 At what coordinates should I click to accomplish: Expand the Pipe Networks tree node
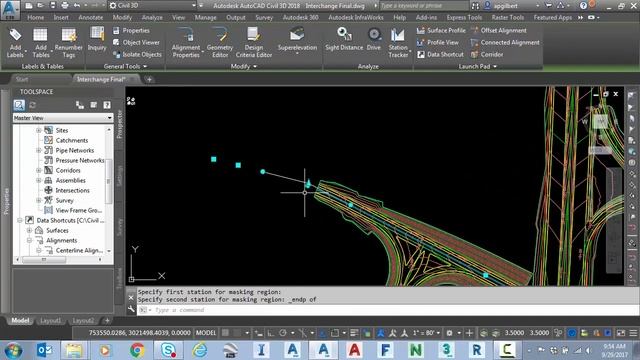[x=39, y=150]
